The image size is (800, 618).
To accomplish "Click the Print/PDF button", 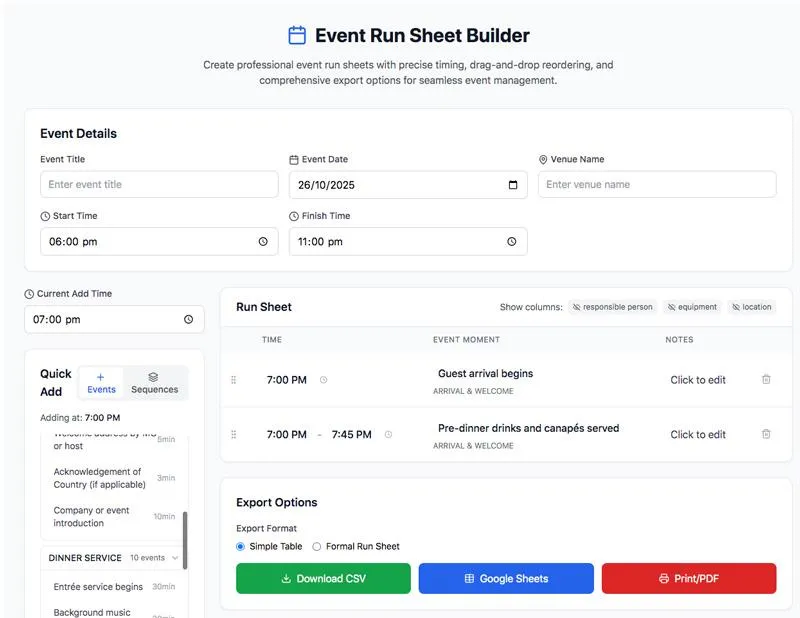I will click(x=689, y=578).
